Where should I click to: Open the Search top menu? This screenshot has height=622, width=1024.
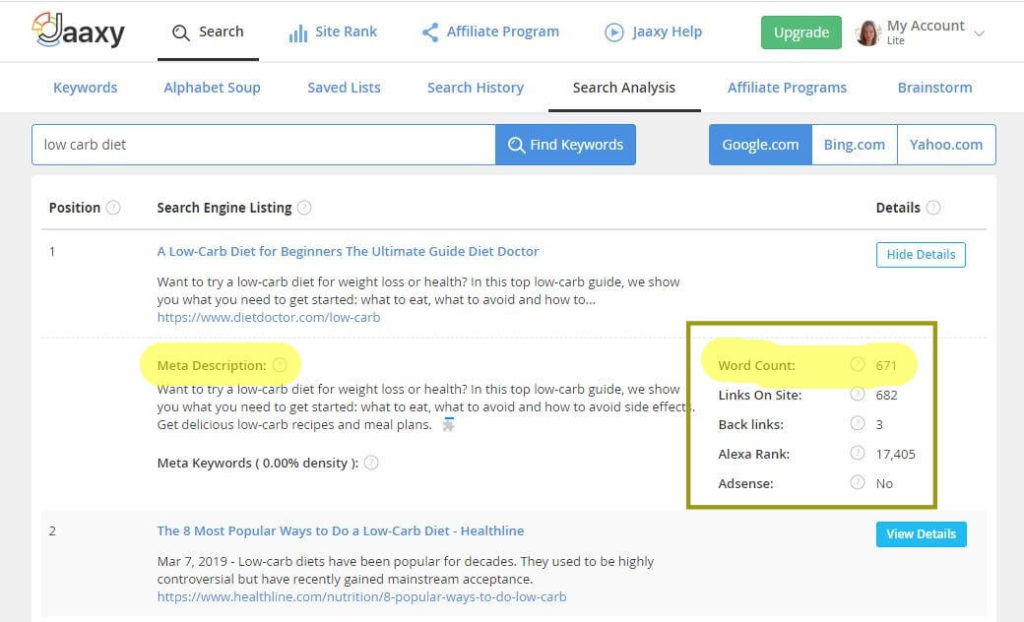click(x=208, y=31)
